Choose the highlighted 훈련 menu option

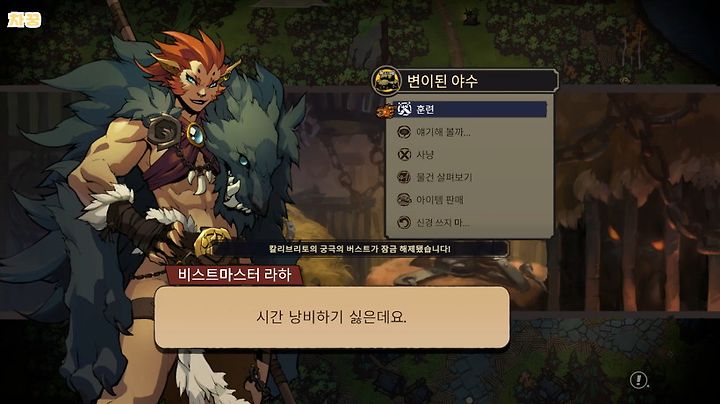[x=470, y=109]
